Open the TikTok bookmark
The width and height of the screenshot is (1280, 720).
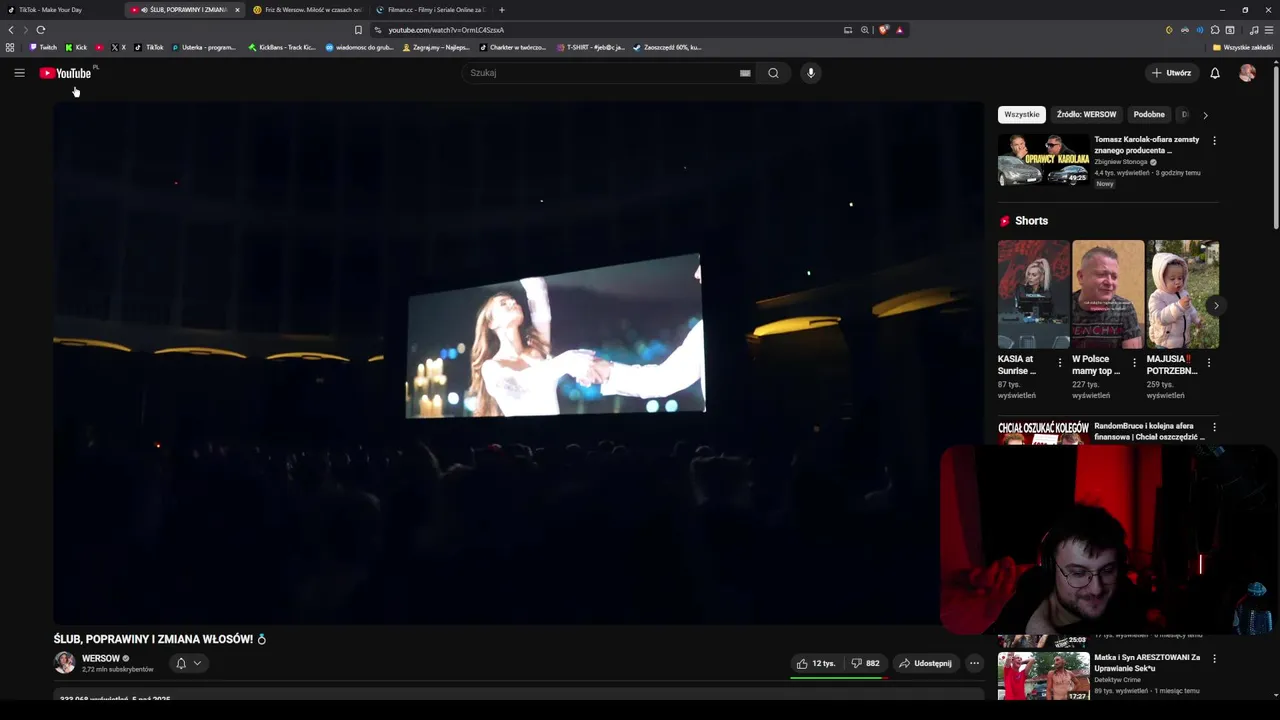(x=150, y=47)
